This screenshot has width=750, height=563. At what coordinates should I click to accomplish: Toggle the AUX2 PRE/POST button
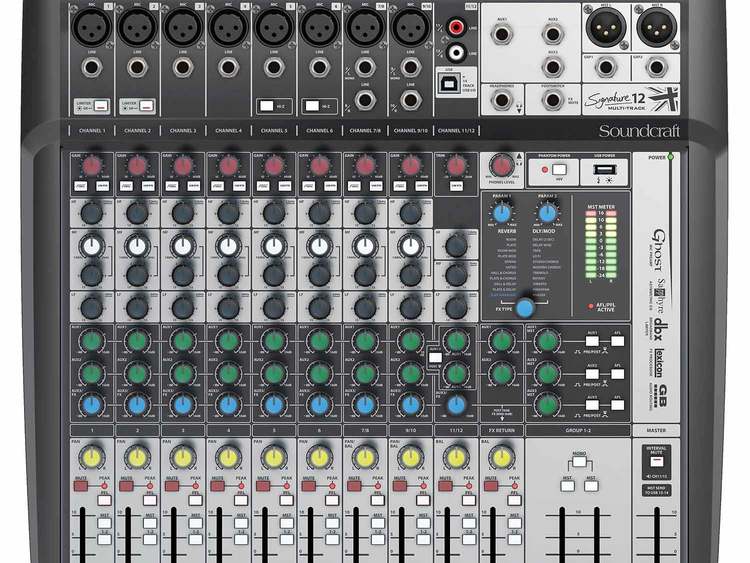[592, 374]
